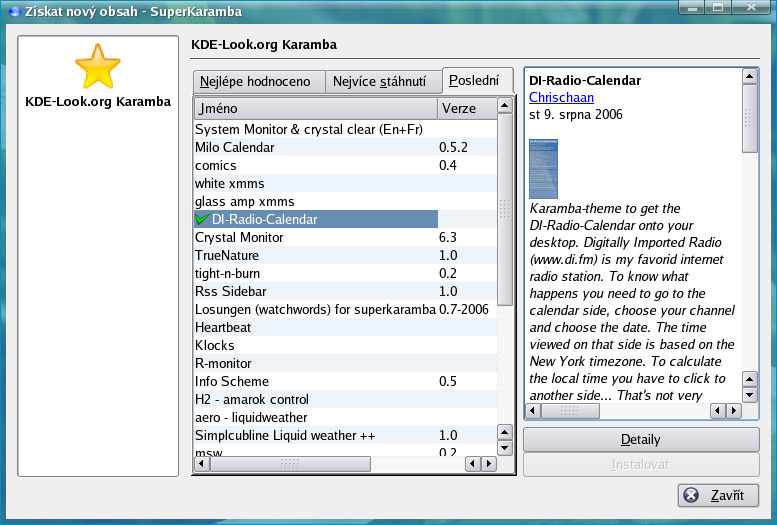
Task: Click the theme list horizontal scrollbar left arrow
Action: (x=202, y=464)
